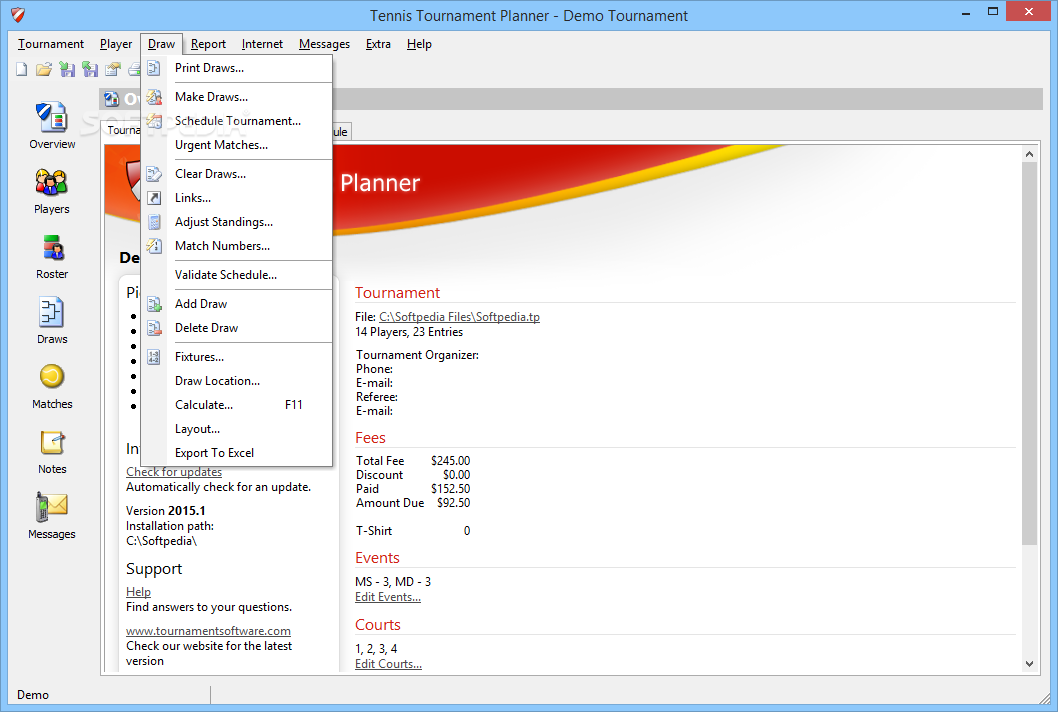Click the Tournament Organizer: label

(417, 355)
